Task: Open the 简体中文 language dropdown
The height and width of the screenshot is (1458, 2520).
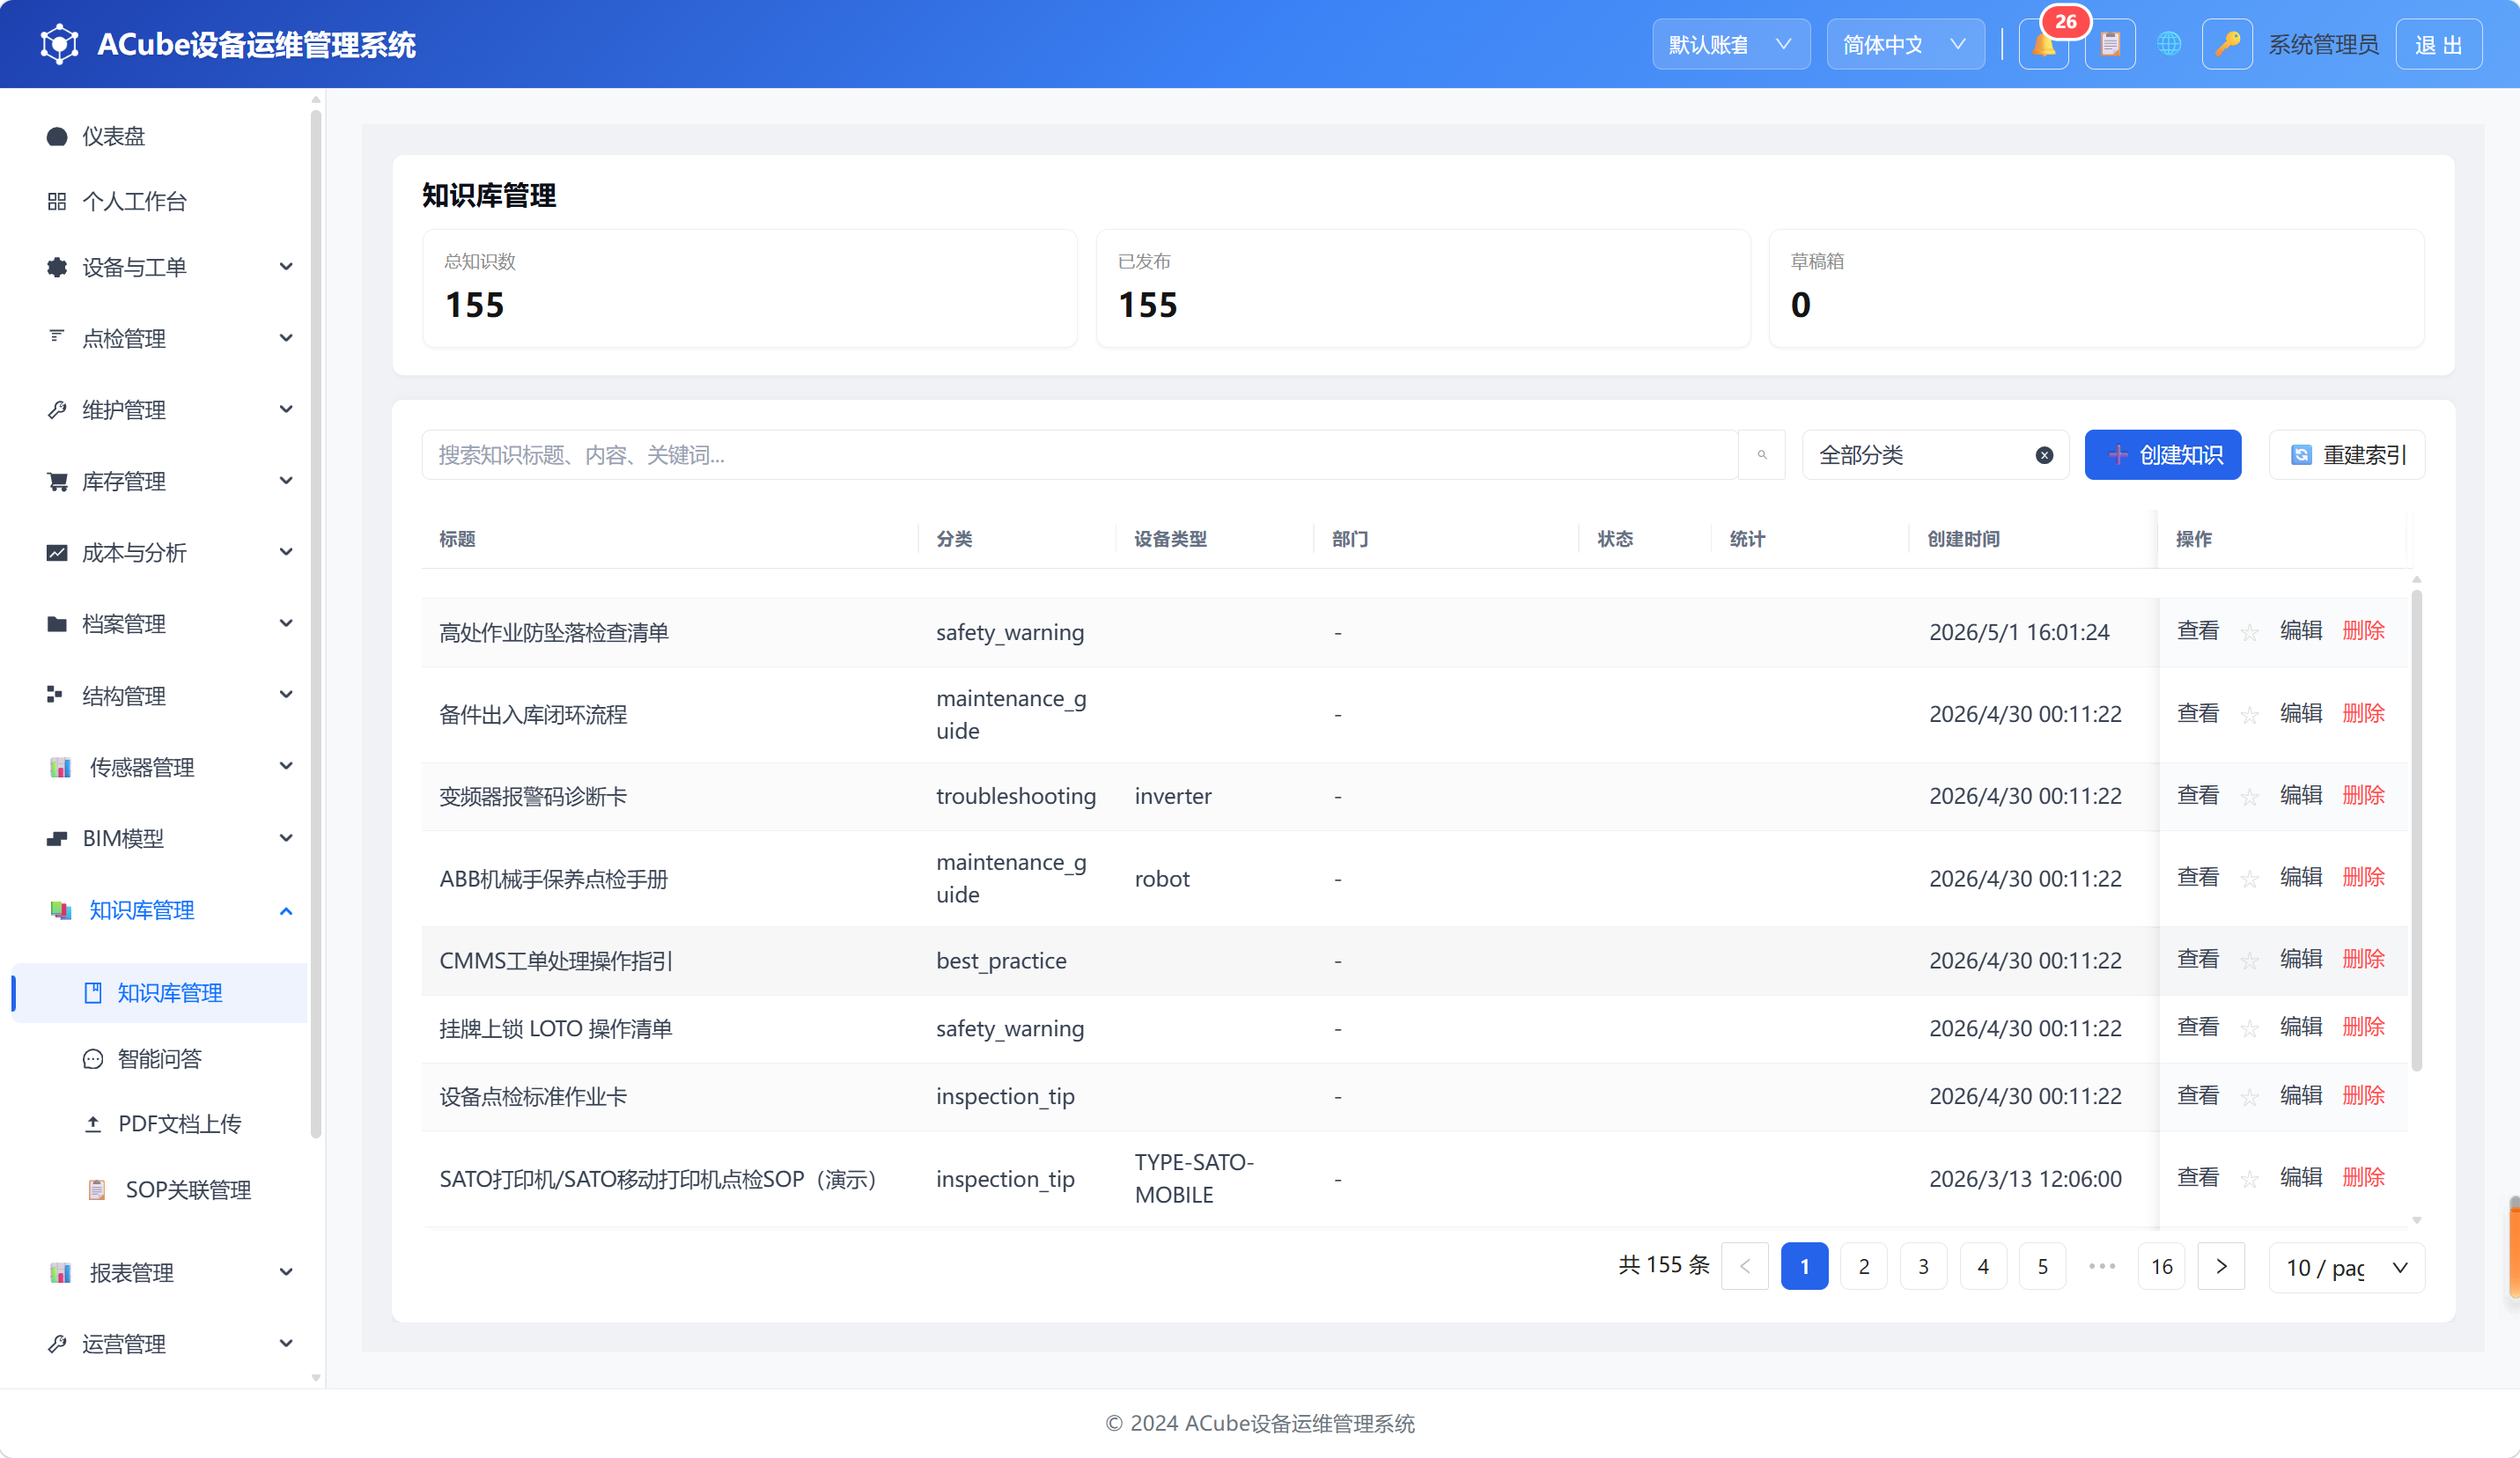Action: tap(1905, 45)
